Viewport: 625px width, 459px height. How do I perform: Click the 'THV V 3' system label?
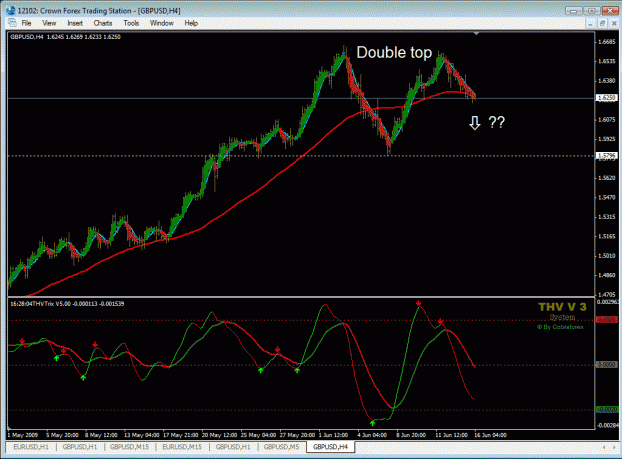pyautogui.click(x=562, y=307)
